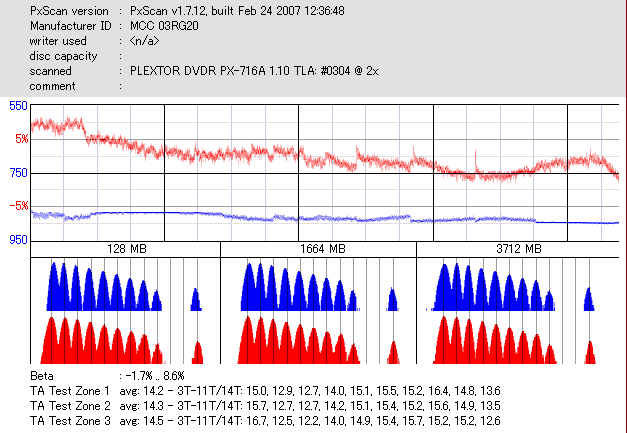Viewport: 627px width, 433px height.
Task: Click the 16.4 value in Zone 1 row
Action: coord(439,391)
